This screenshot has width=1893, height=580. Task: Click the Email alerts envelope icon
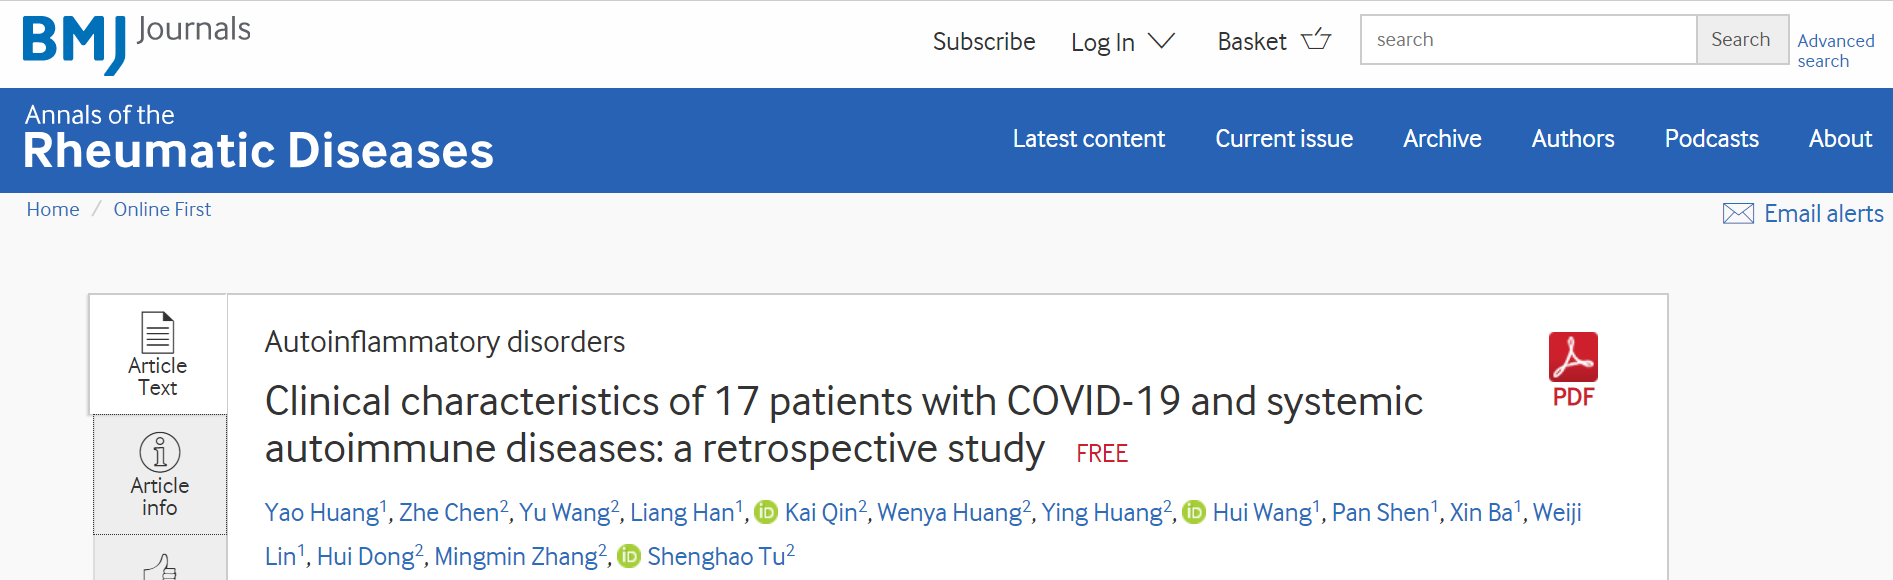(x=1738, y=214)
